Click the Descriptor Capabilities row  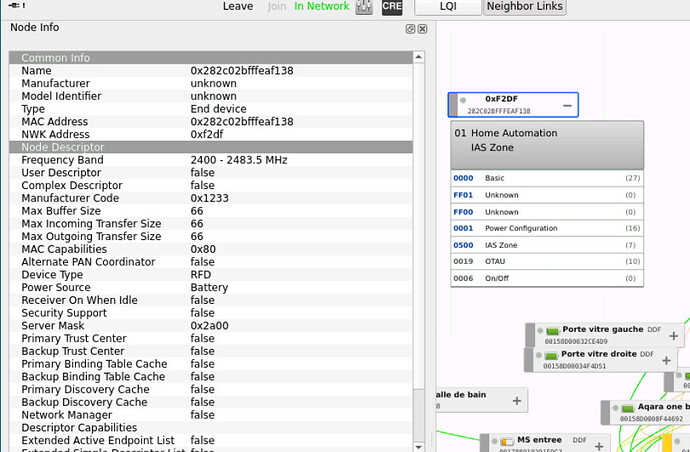click(x=211, y=428)
